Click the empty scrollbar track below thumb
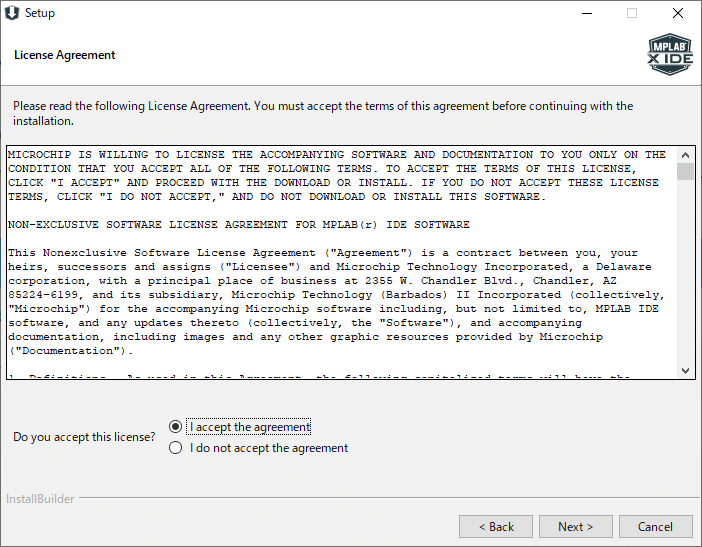702x547 pixels. (x=685, y=280)
